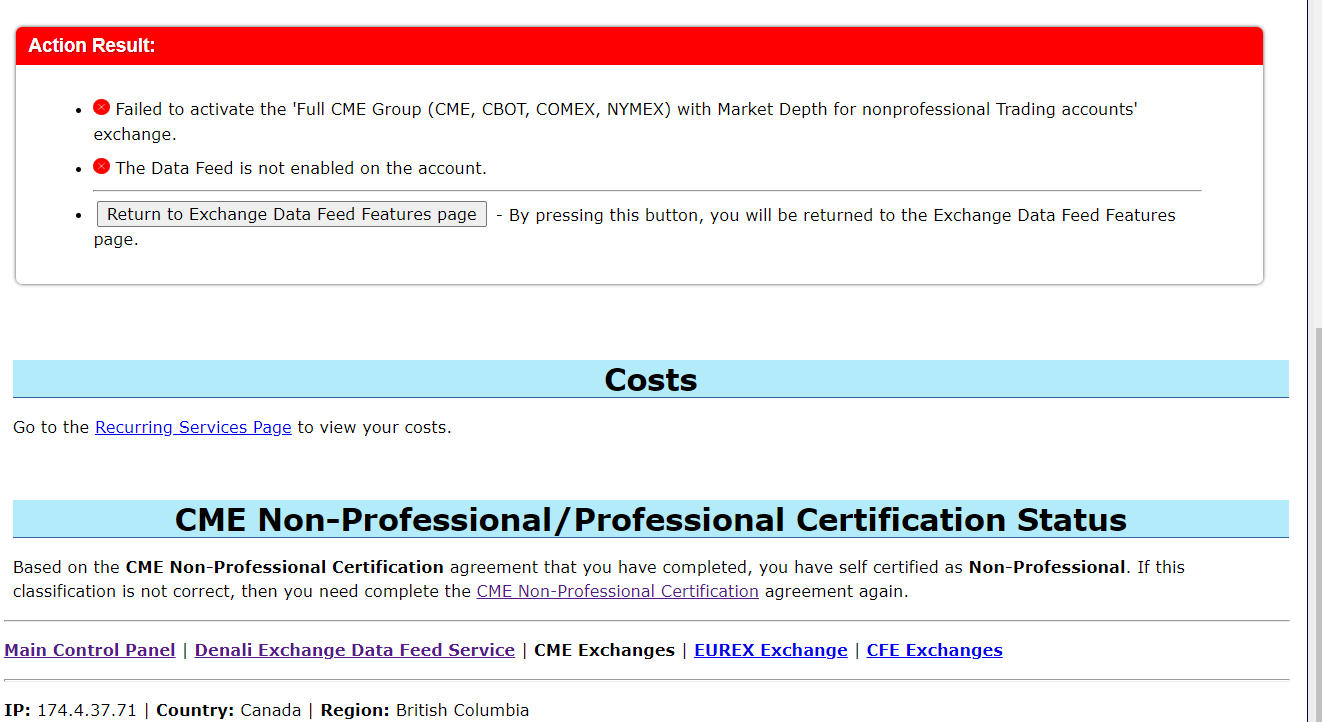This screenshot has height=722, width=1322.
Task: Open the CFE Exchanges link
Action: coord(935,650)
